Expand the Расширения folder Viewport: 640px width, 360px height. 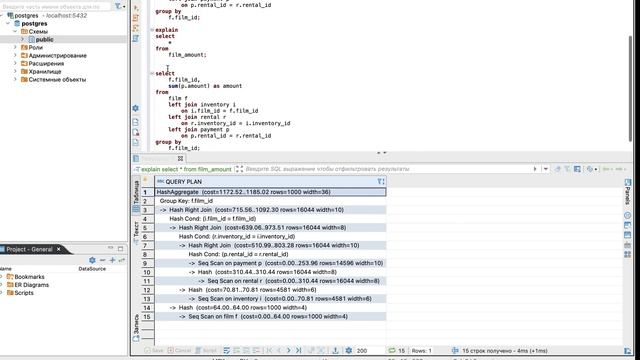coord(16,63)
